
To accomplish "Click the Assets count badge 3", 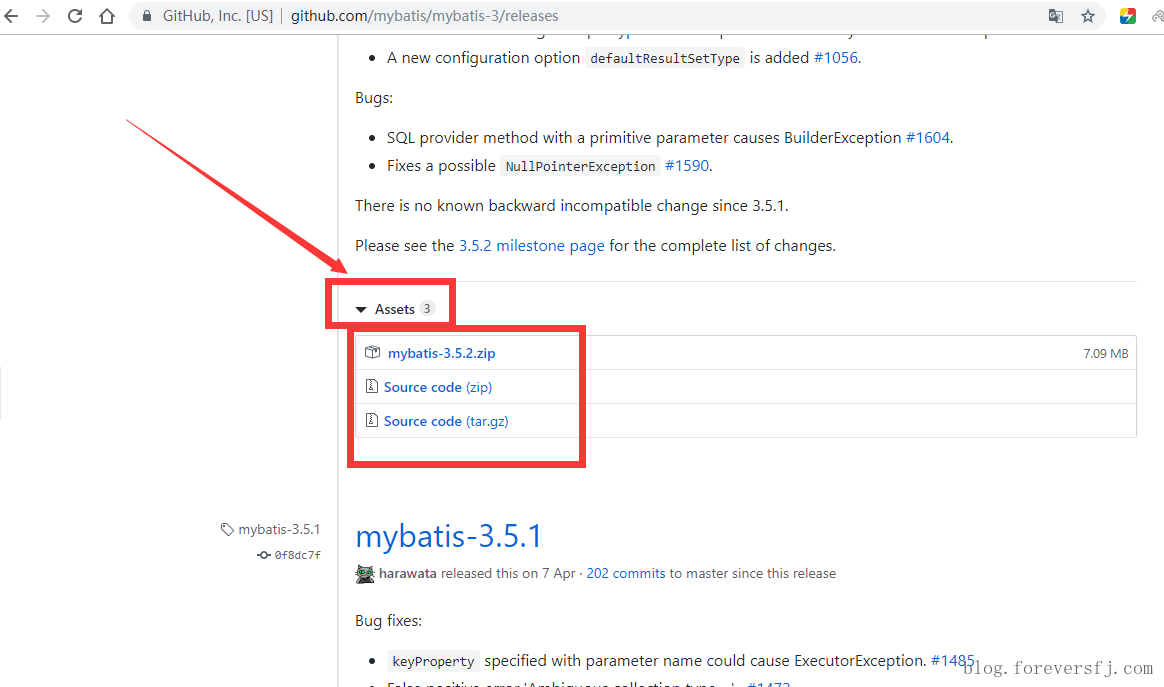I will click(x=427, y=308).
